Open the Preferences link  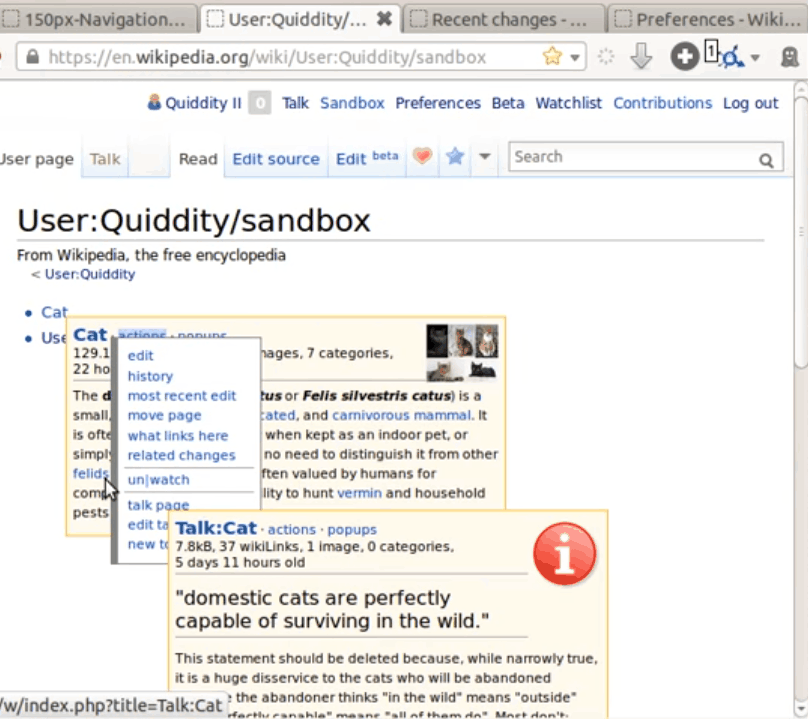pyautogui.click(x=437, y=103)
